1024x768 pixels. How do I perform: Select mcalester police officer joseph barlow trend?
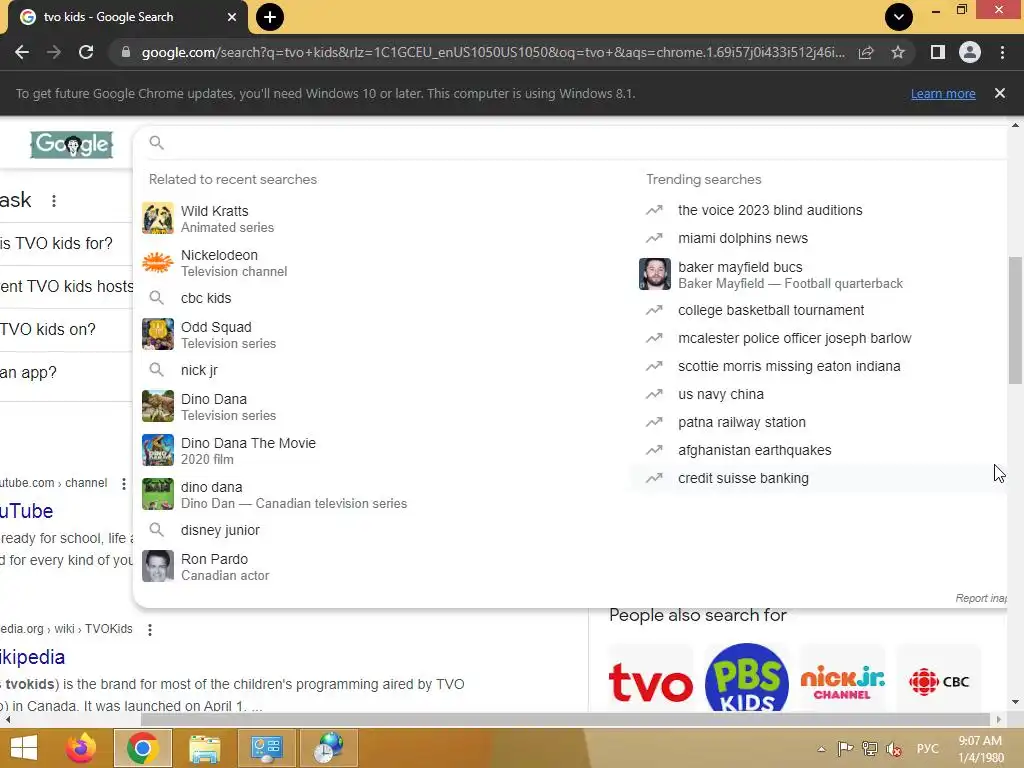(819, 338)
